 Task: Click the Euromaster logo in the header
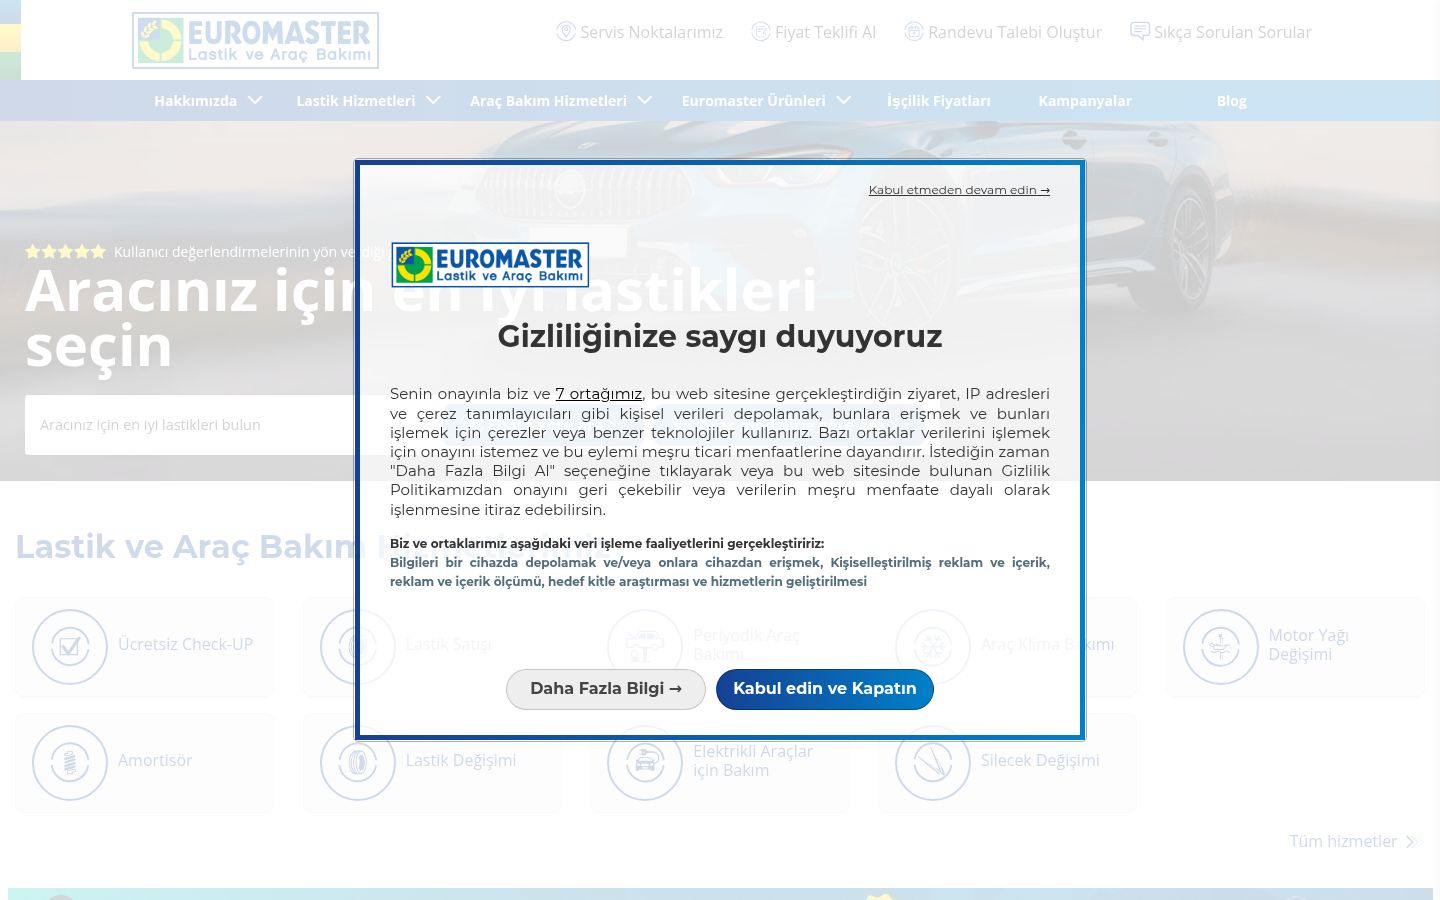[x=255, y=40]
